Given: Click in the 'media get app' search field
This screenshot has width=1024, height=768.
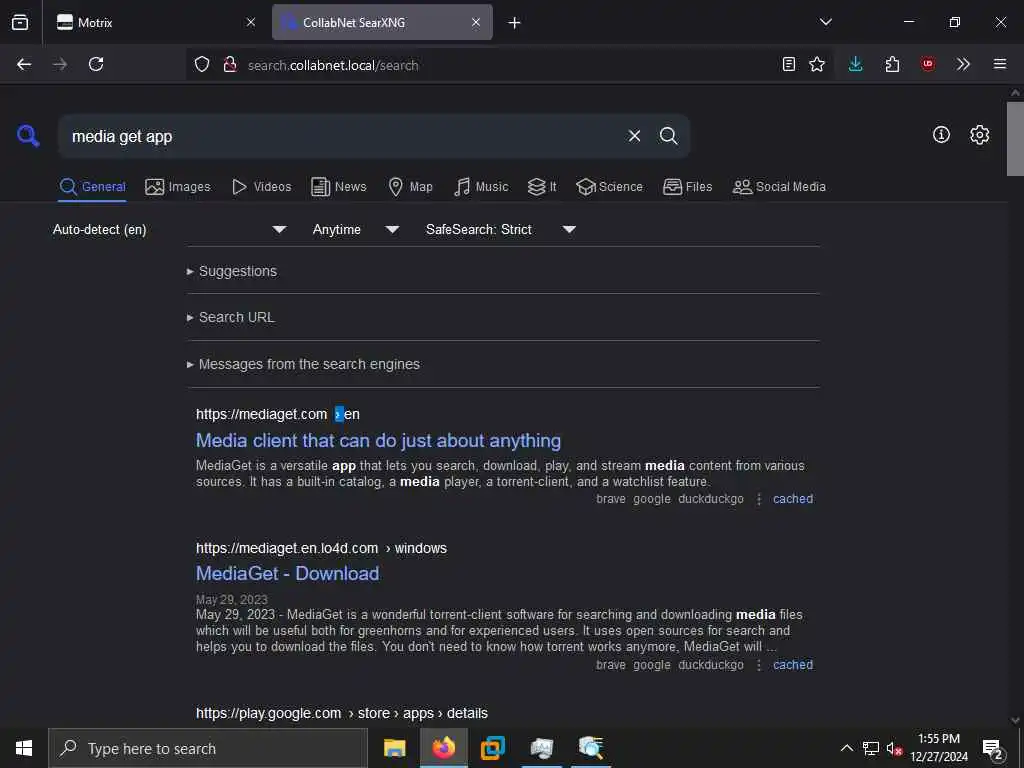Looking at the screenshot, I should (340, 136).
